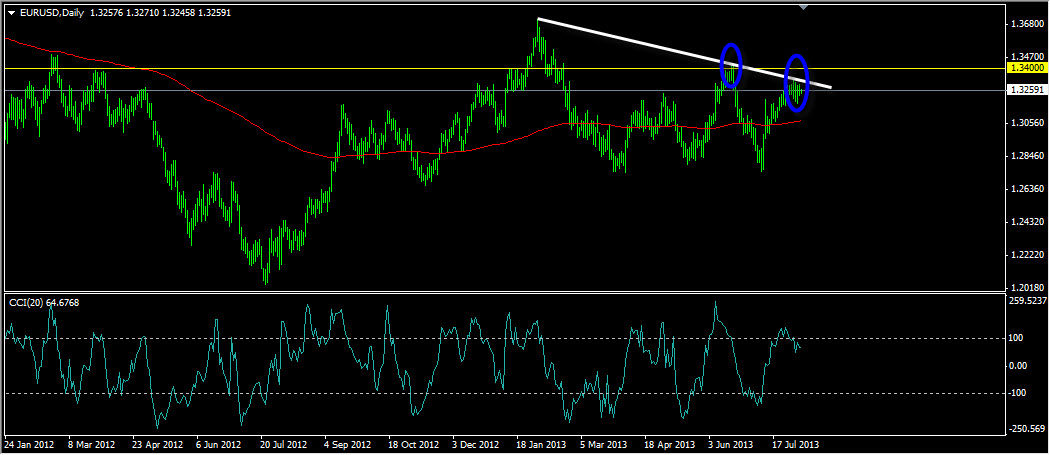Click the 1.36800 price axis value
Screen dimensions: 1050x455
click(1029, 24)
